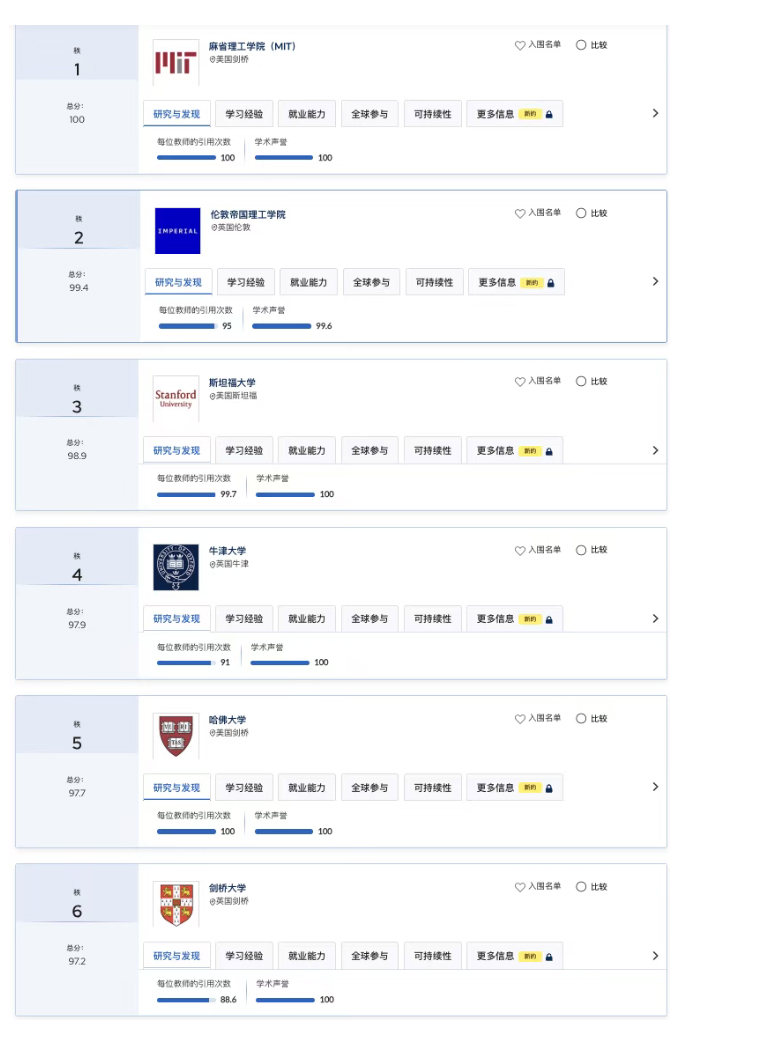Screen dimensions: 779x1050
Task: Click the heart shortlist icon for Oxford
Action: point(520,550)
